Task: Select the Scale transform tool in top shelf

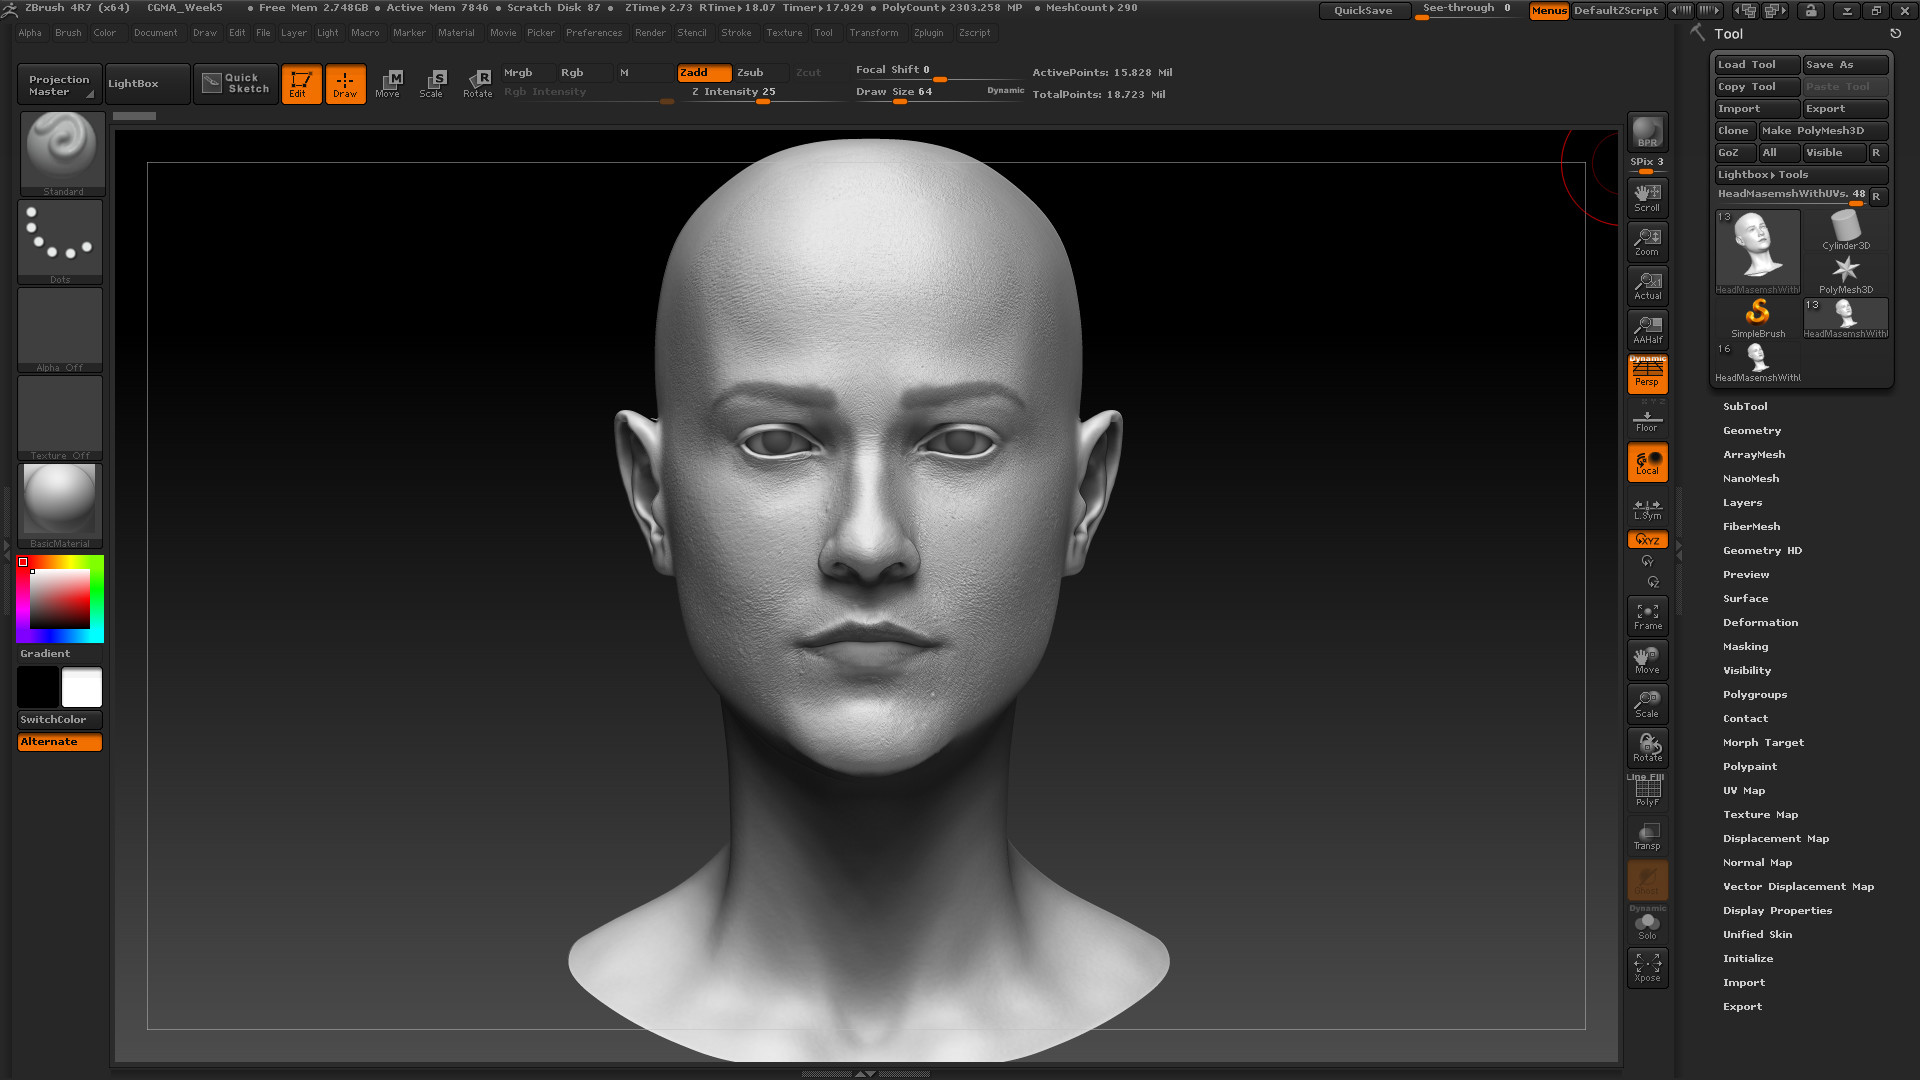Action: tap(432, 83)
